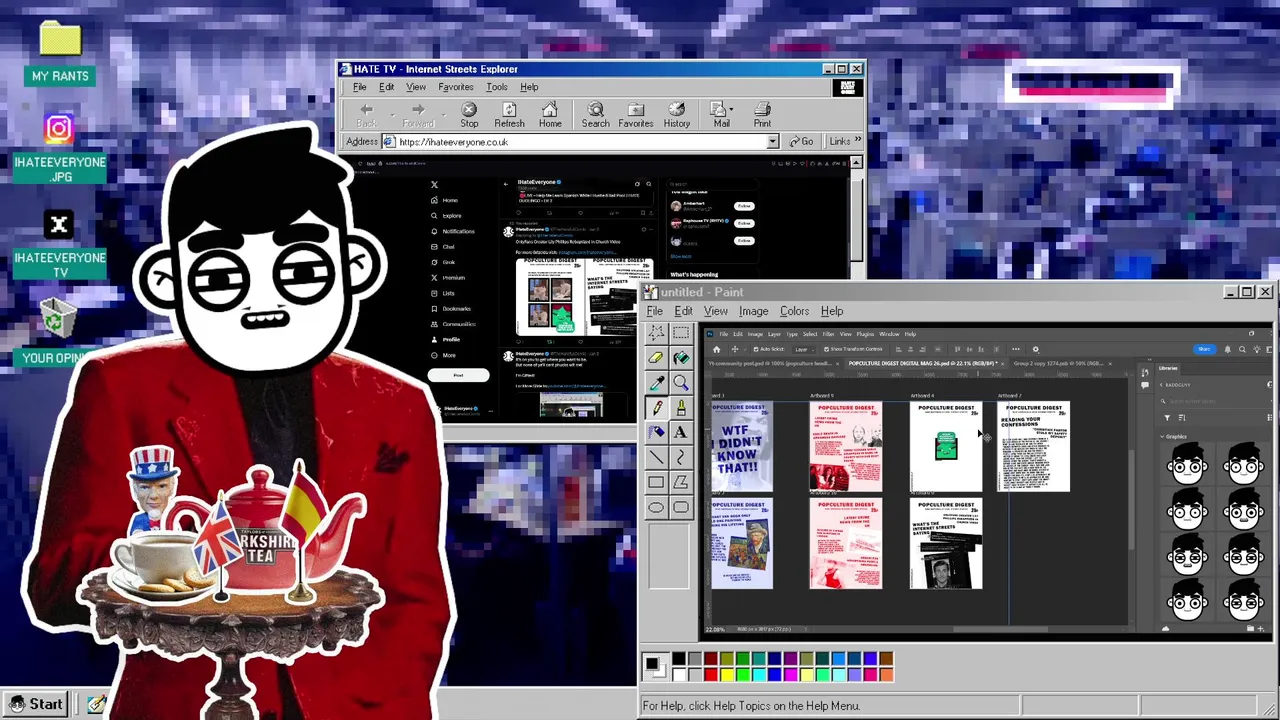Select the Rectangle shape tool
This screenshot has width=1280, height=720.
(x=656, y=483)
